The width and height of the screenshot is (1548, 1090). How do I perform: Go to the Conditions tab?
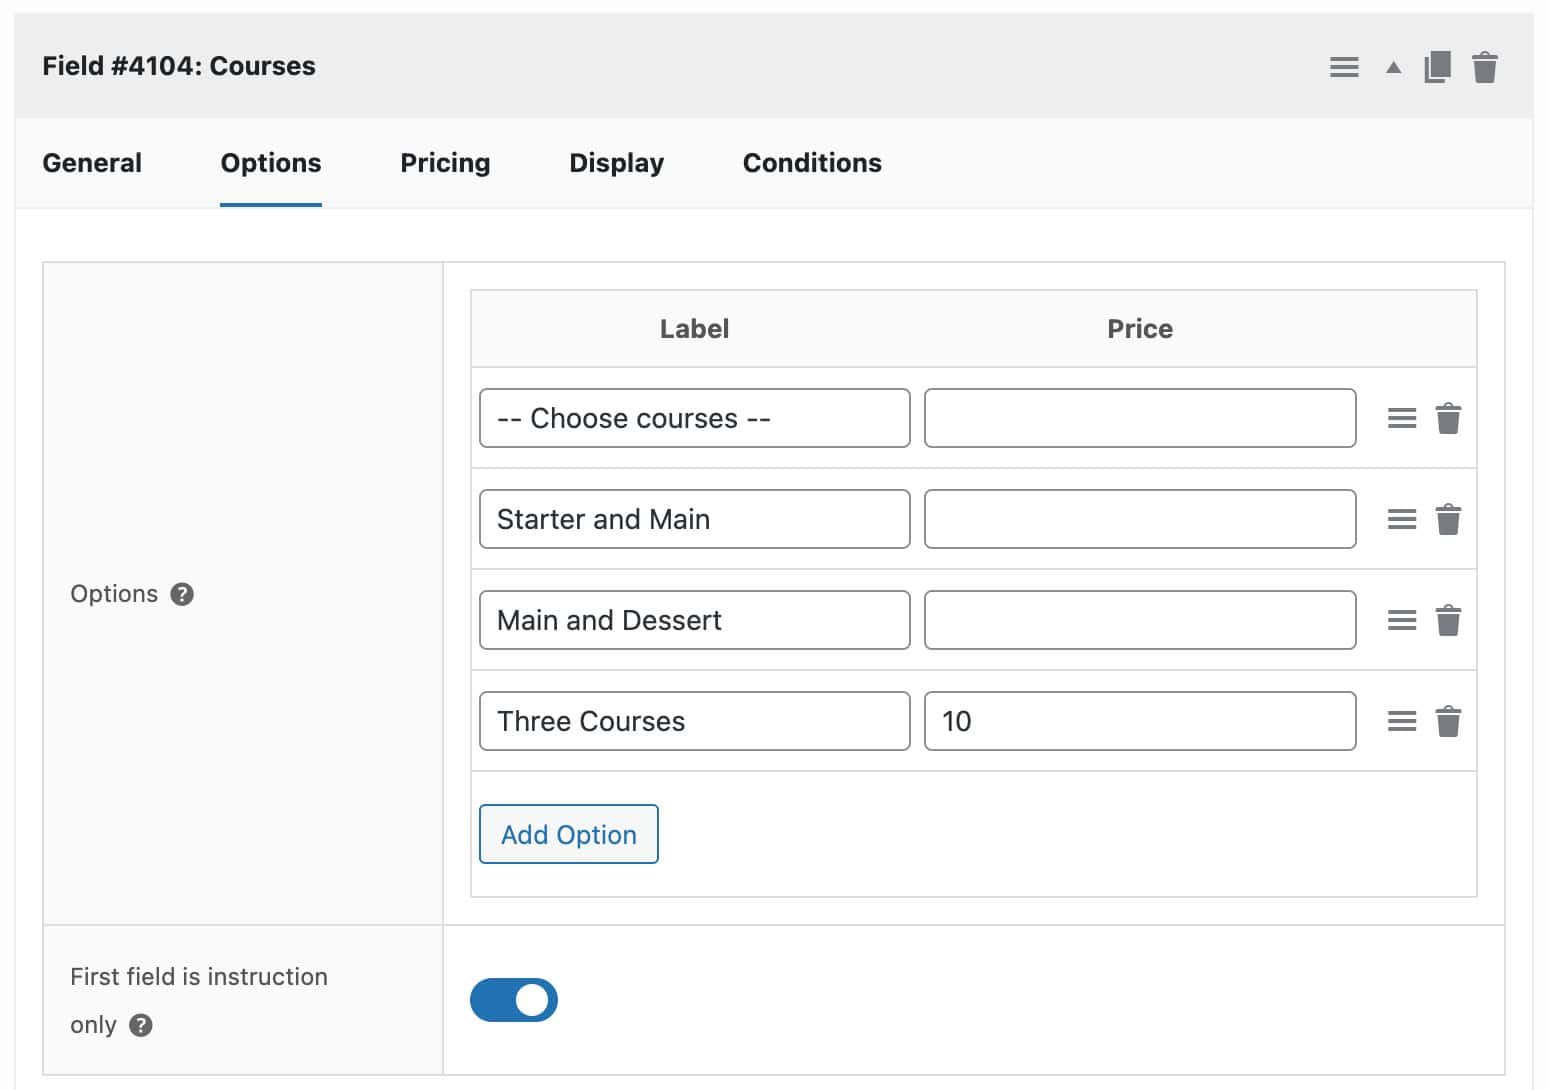pos(812,163)
